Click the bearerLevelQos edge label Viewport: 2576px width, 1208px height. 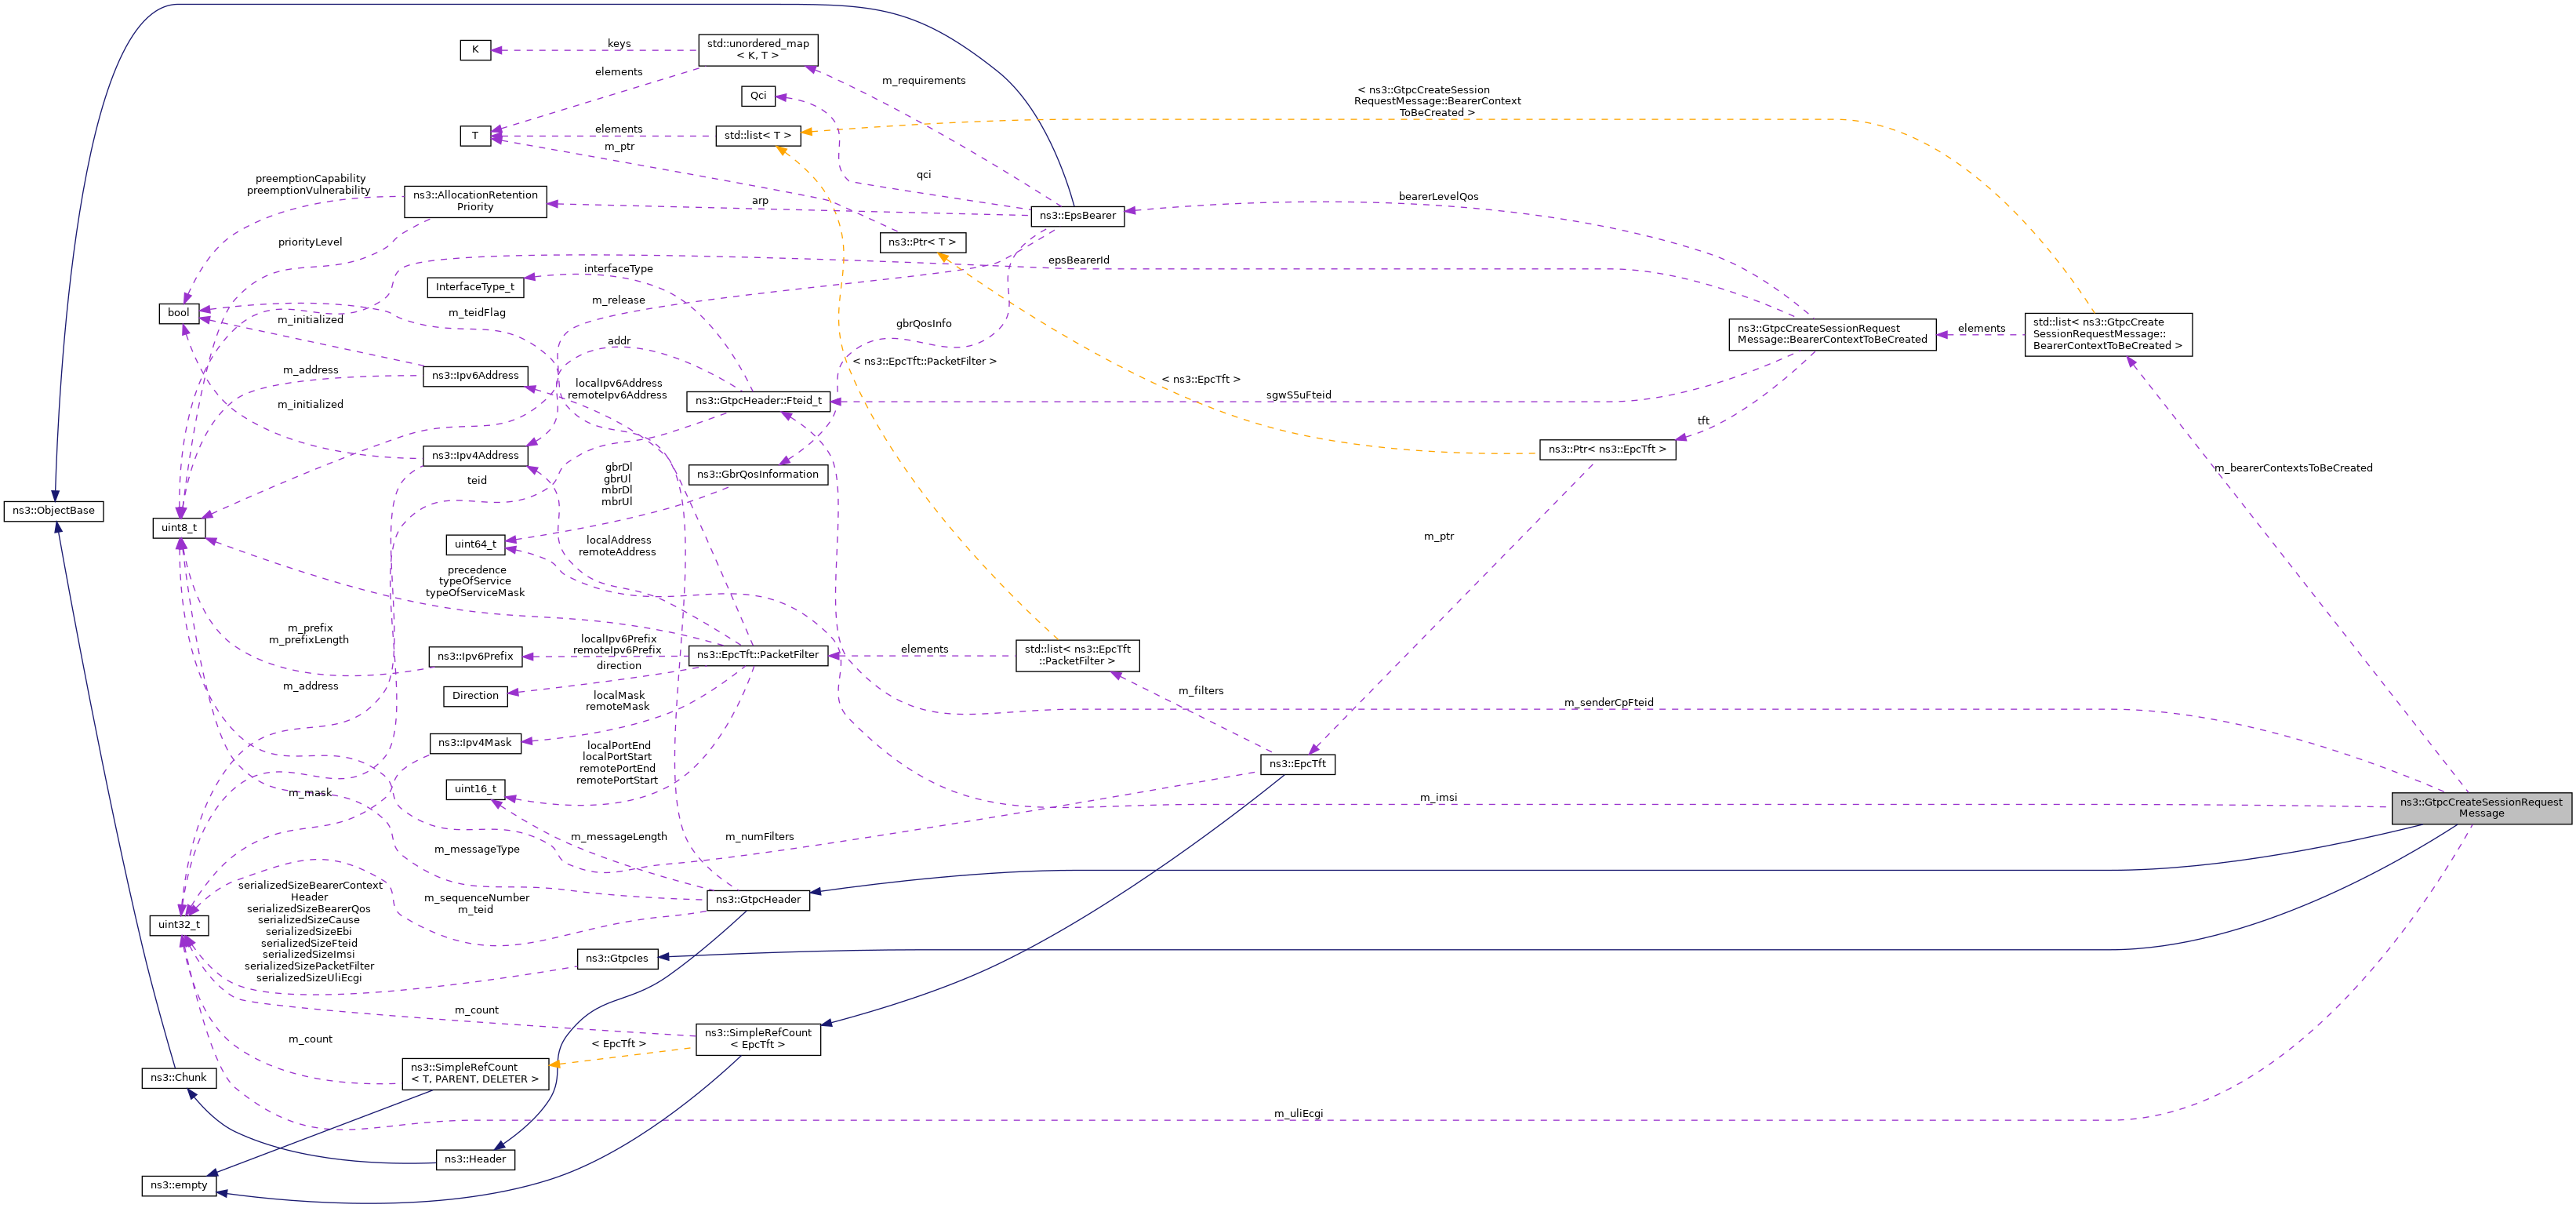pos(1438,197)
